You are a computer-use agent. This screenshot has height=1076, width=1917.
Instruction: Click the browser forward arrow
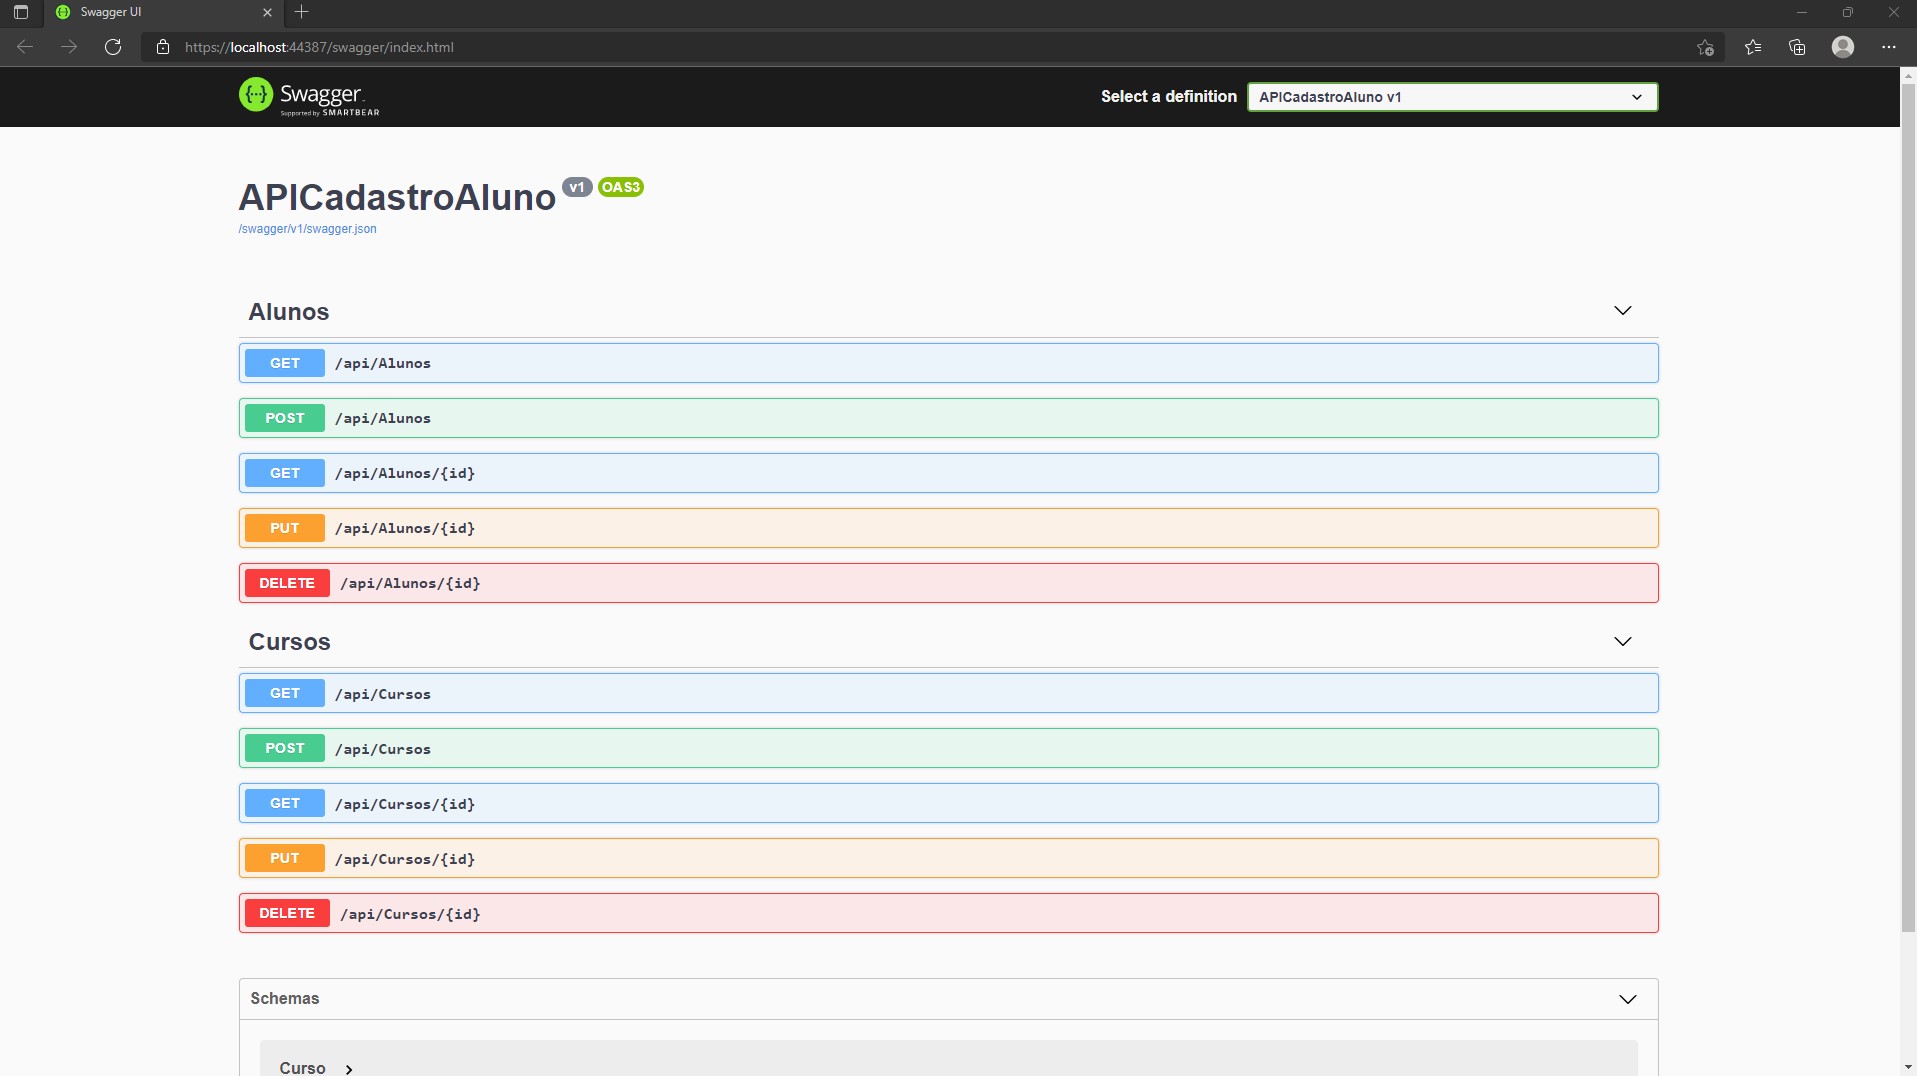pyautogui.click(x=69, y=47)
